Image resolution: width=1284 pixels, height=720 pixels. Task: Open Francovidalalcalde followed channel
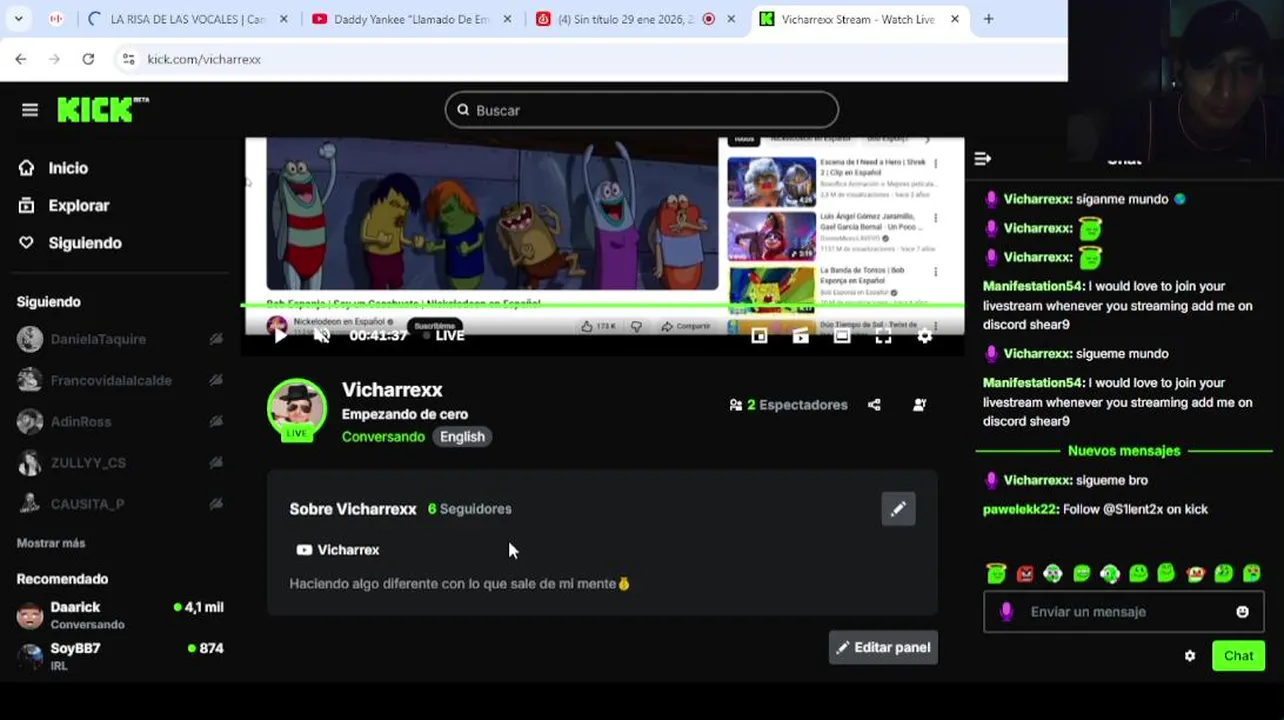110,380
